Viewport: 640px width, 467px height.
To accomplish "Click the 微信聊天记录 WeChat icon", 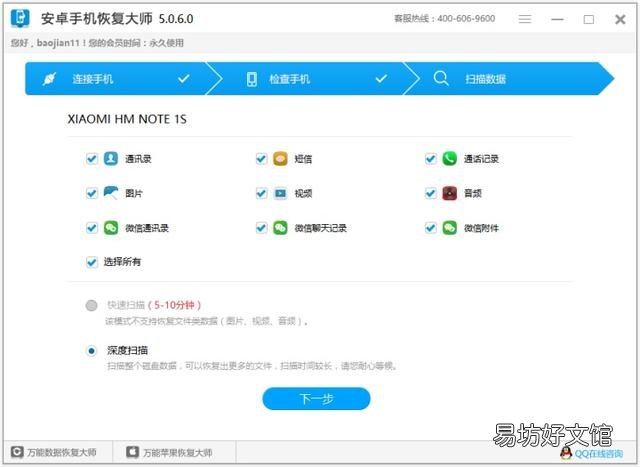I will 280,227.
